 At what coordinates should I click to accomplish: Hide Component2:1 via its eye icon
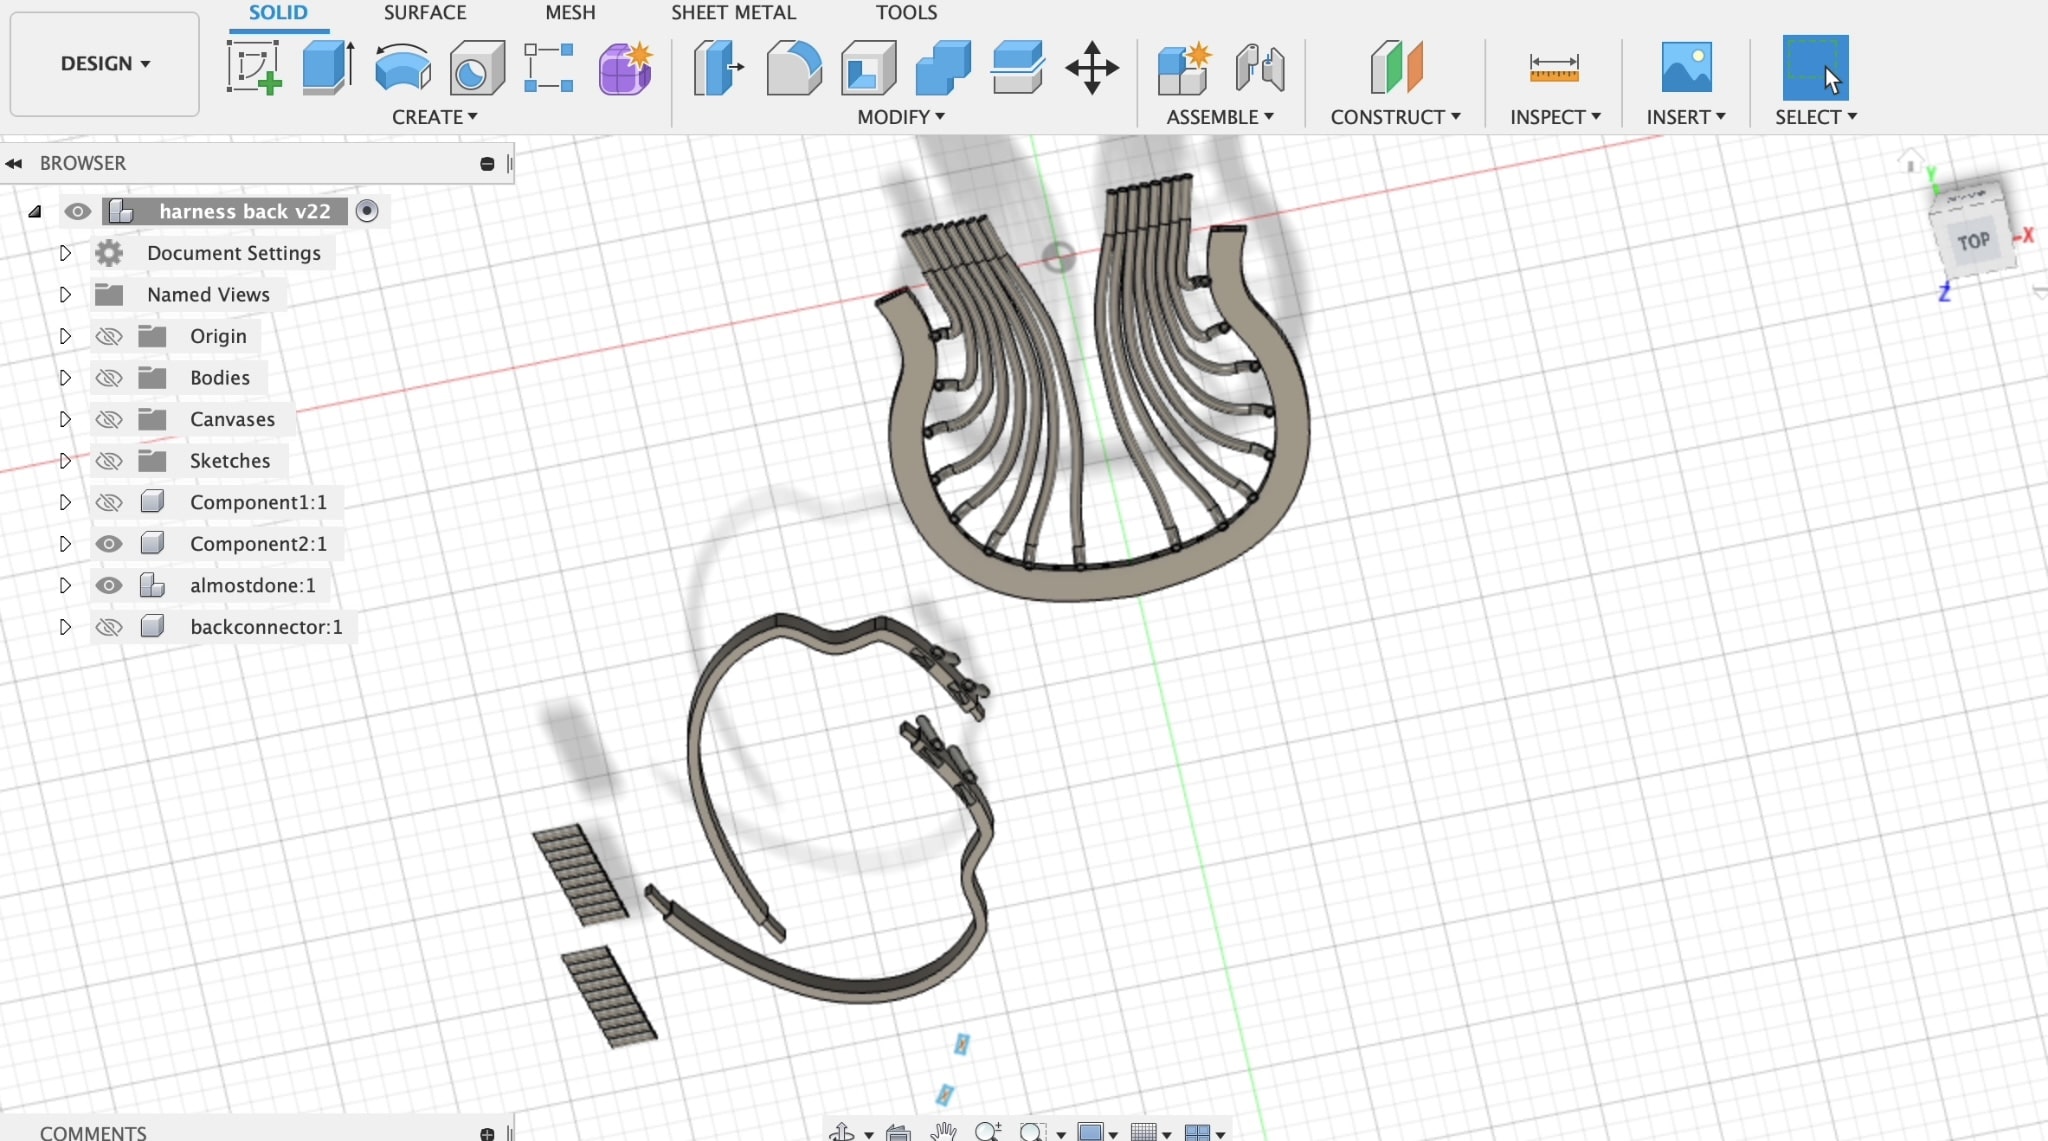109,544
